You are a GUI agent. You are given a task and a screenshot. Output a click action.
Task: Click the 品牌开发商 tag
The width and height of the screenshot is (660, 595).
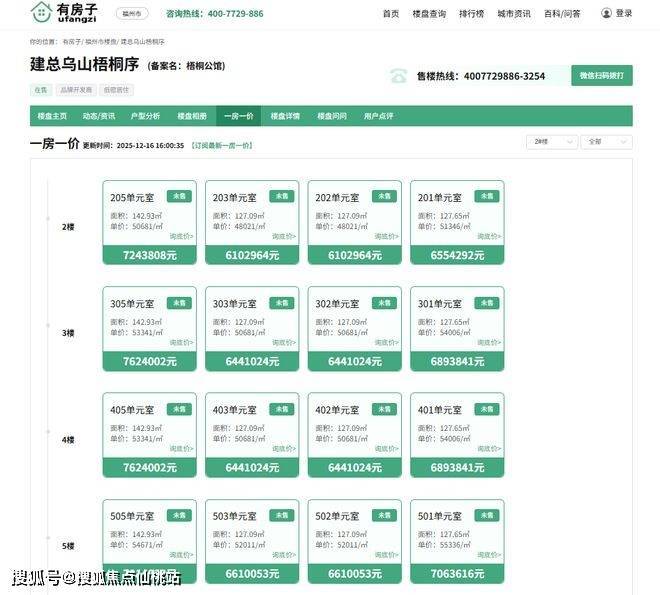[x=76, y=90]
